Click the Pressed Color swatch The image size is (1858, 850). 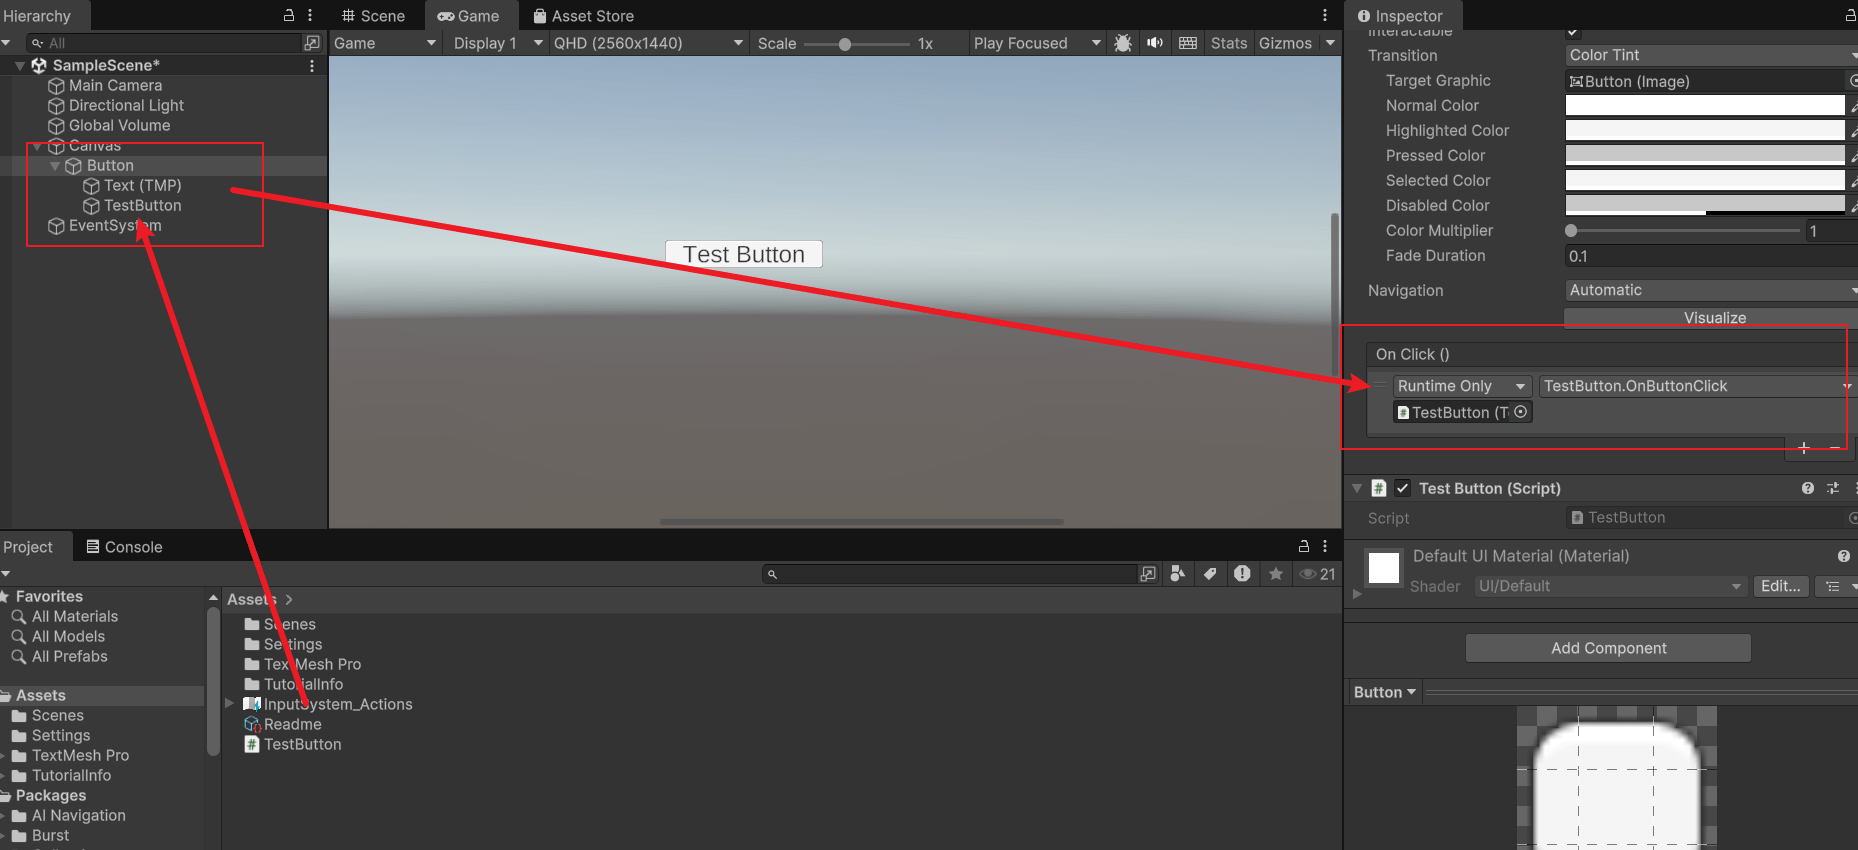tap(1704, 155)
